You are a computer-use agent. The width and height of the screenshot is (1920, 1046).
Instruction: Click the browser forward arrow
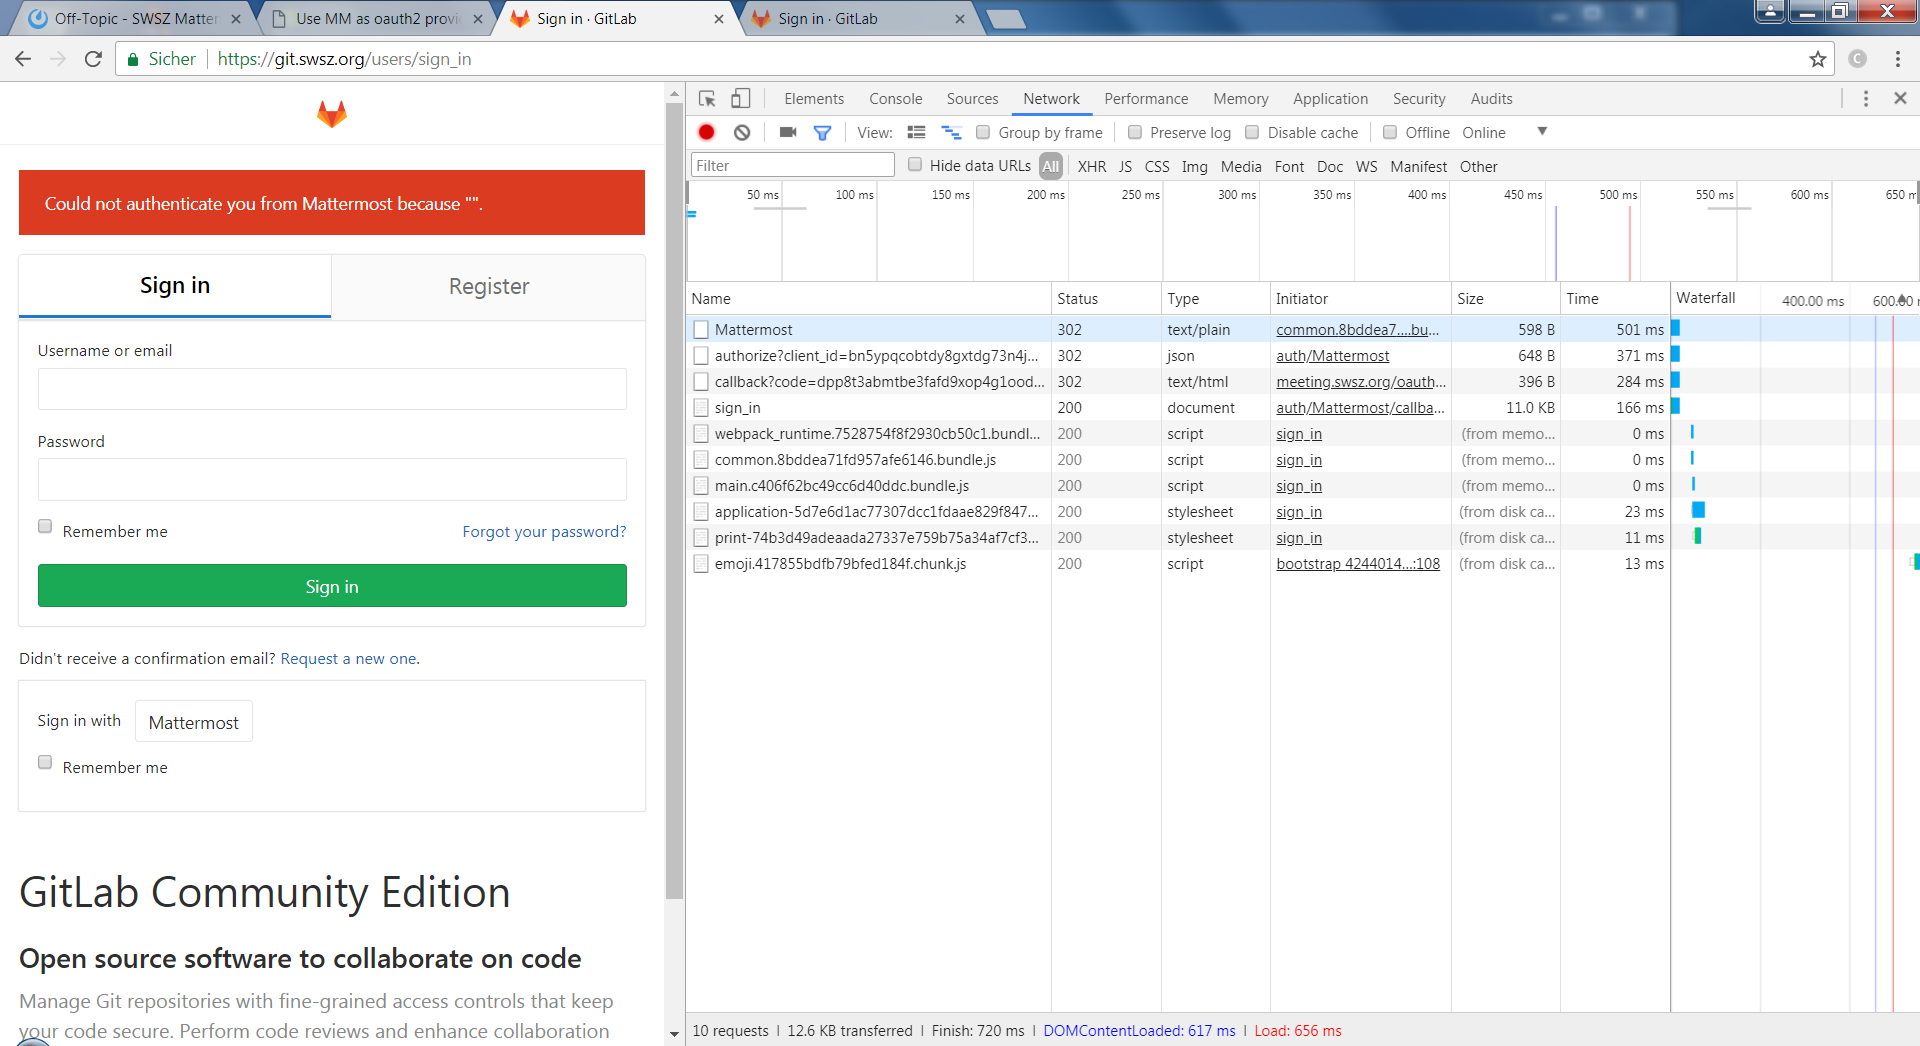click(x=58, y=59)
